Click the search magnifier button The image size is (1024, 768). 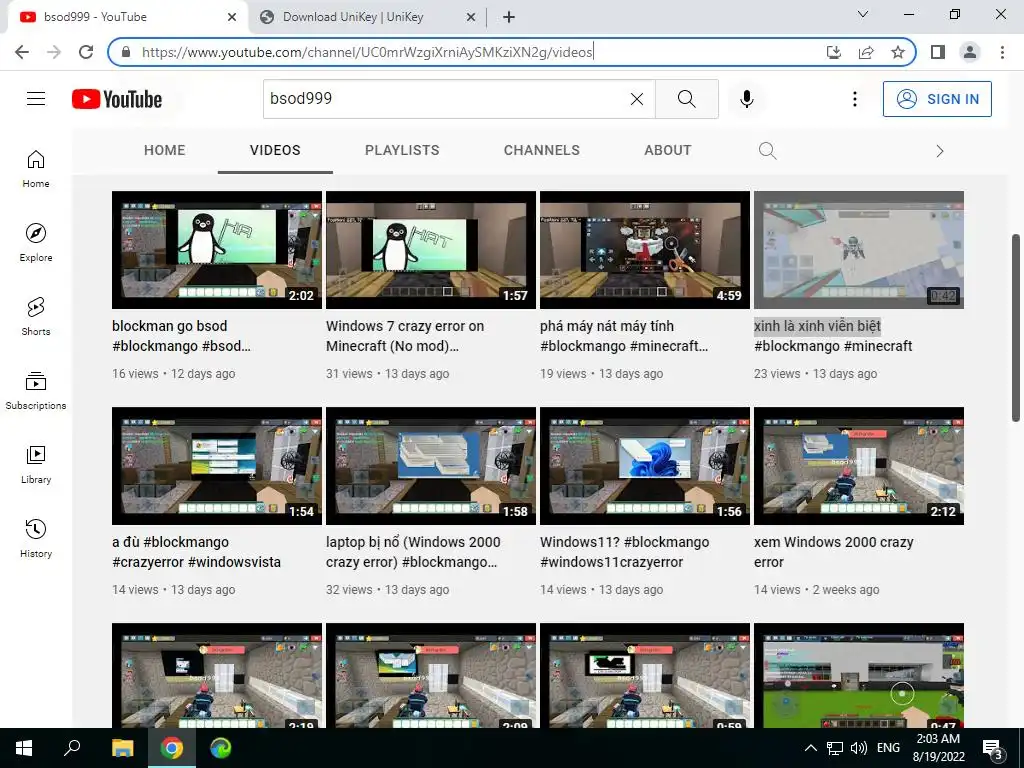pos(686,99)
